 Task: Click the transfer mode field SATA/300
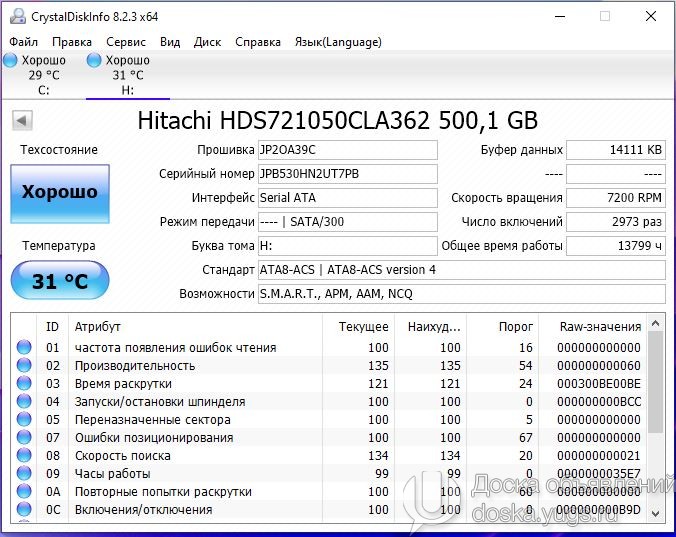pos(347,222)
